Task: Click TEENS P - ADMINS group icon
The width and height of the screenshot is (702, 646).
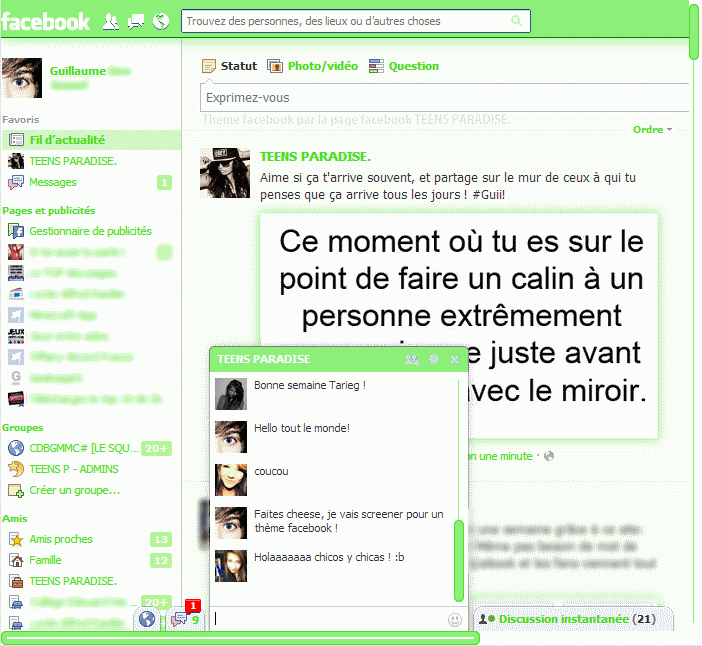Action: click(x=16, y=469)
